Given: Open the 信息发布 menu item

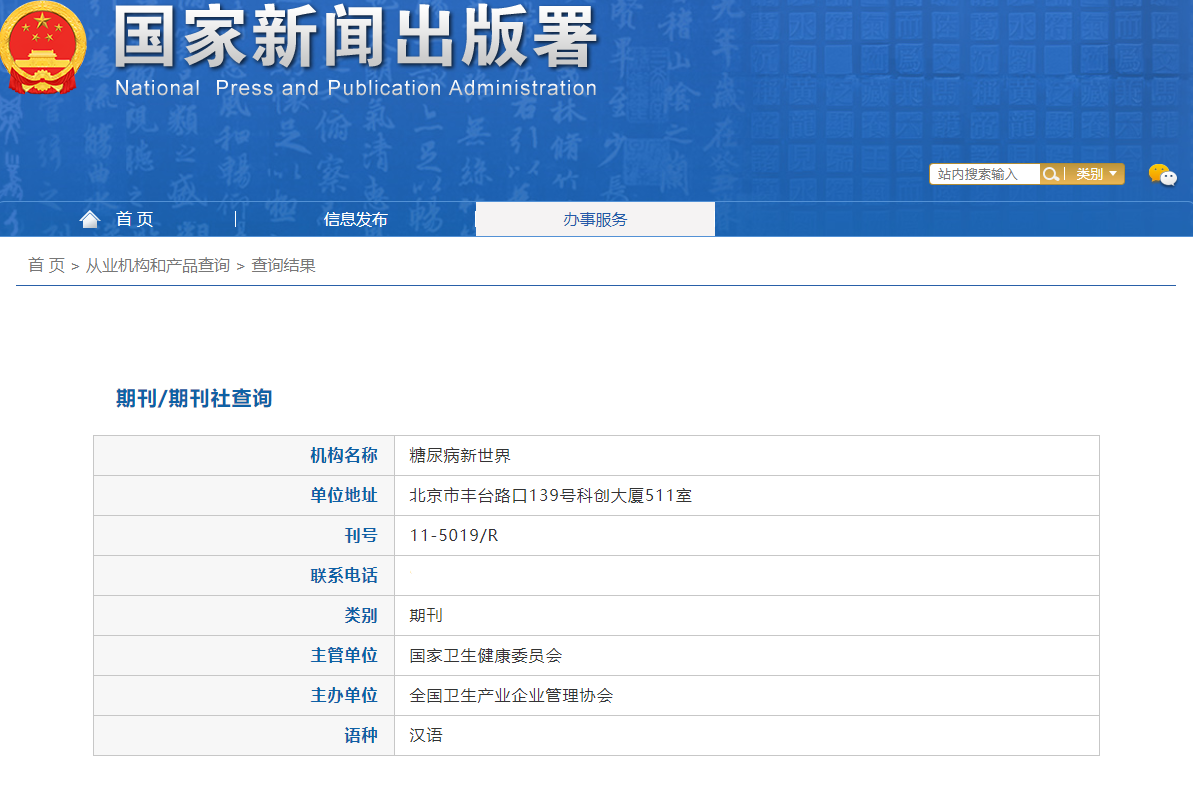Looking at the screenshot, I should [x=355, y=219].
